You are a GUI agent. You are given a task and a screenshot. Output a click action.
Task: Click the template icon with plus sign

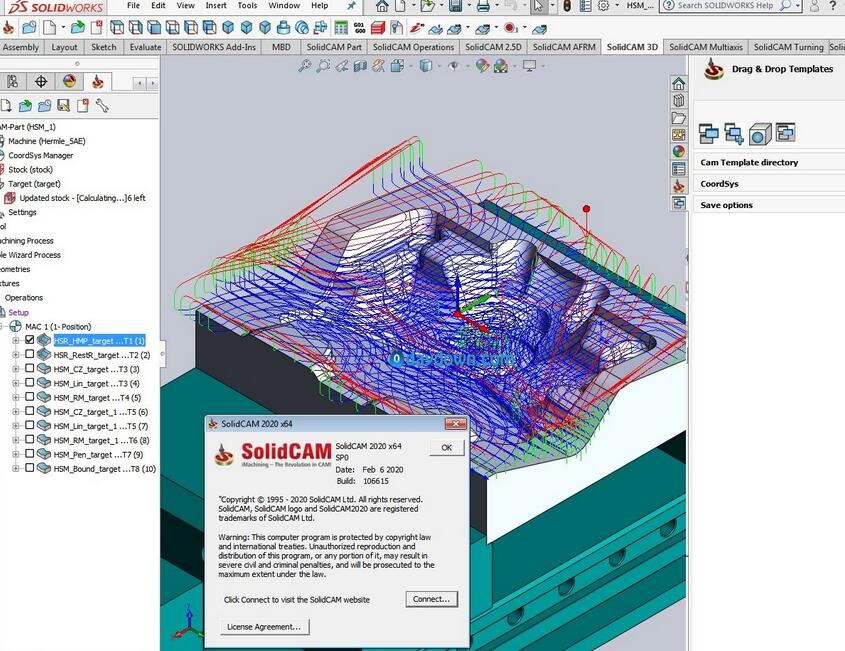coord(733,133)
